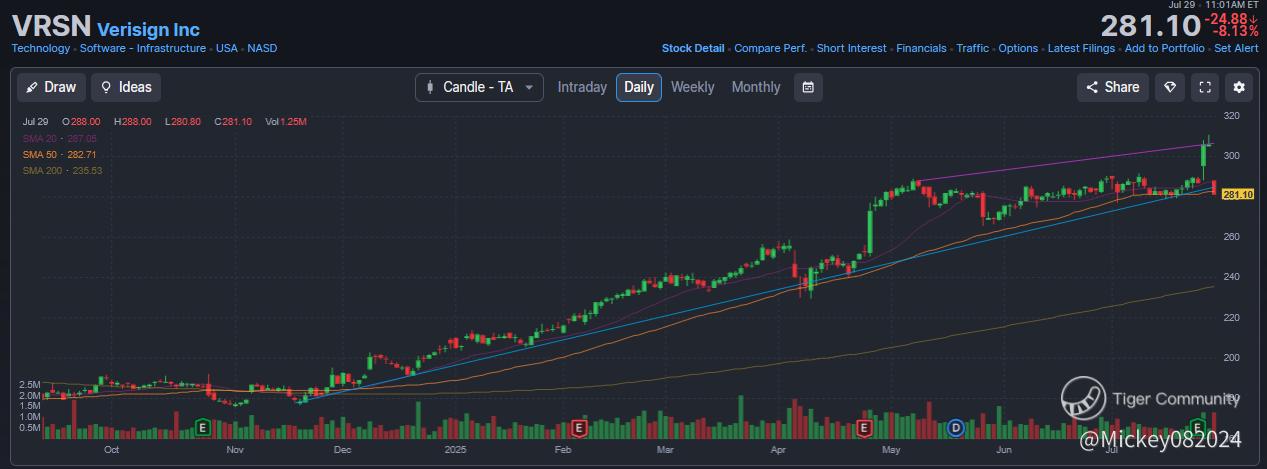Click the Set Alert link
Image resolution: width=1267 pixels, height=469 pixels.
pyautogui.click(x=1236, y=48)
